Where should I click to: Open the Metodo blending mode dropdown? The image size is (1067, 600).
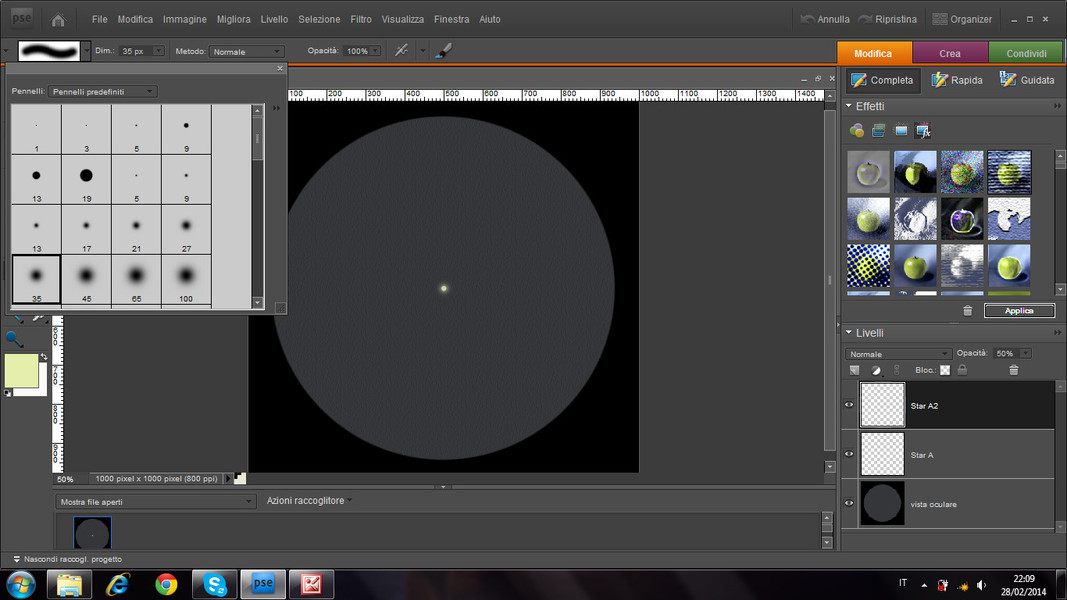pyautogui.click(x=246, y=51)
